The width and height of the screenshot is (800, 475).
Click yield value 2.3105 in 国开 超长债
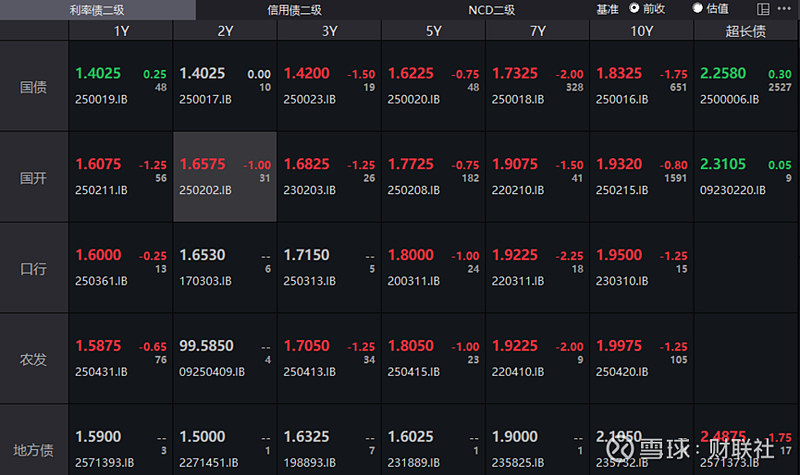[723, 164]
